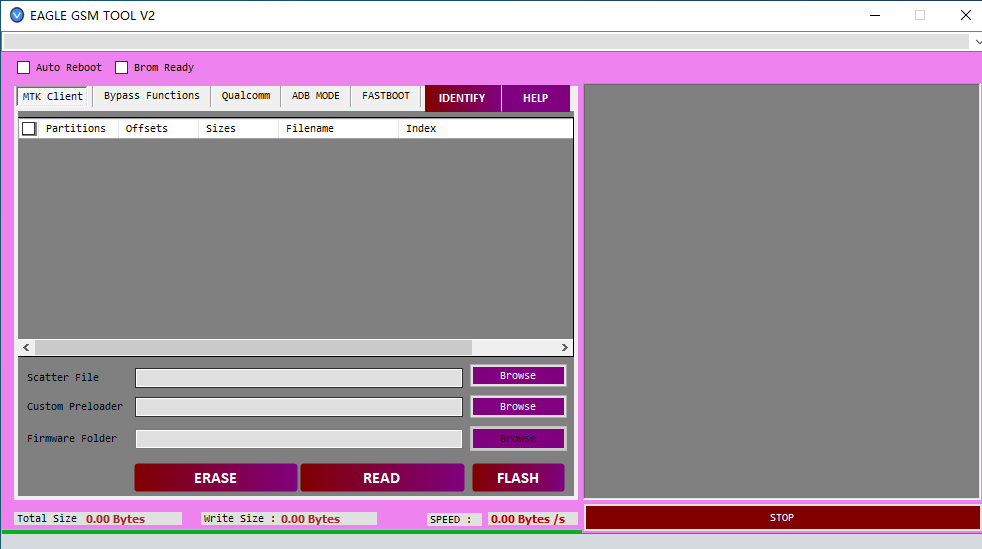The image size is (982, 549).
Task: Click the Custom Preloader path field
Action: (x=299, y=407)
